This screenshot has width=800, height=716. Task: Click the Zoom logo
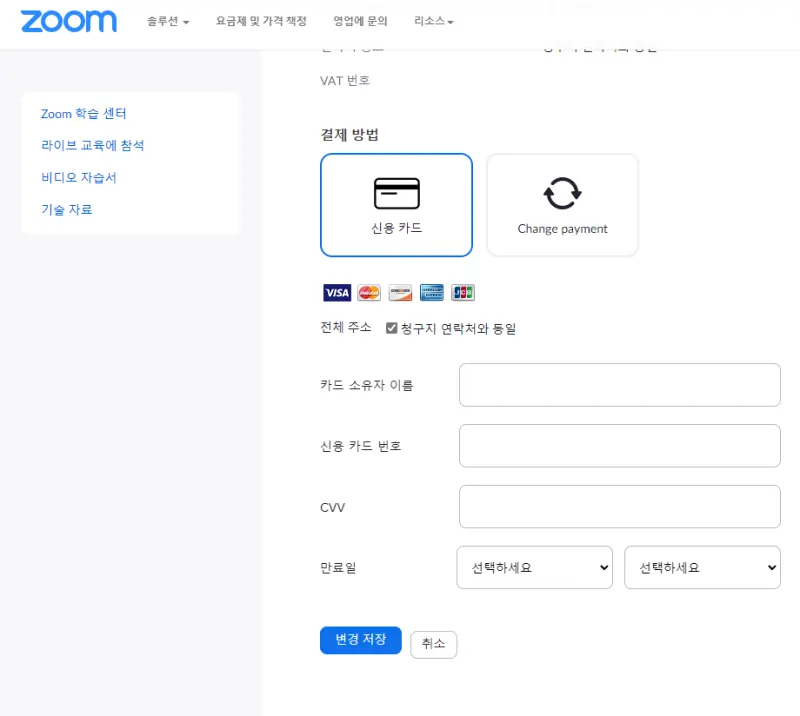[68, 20]
